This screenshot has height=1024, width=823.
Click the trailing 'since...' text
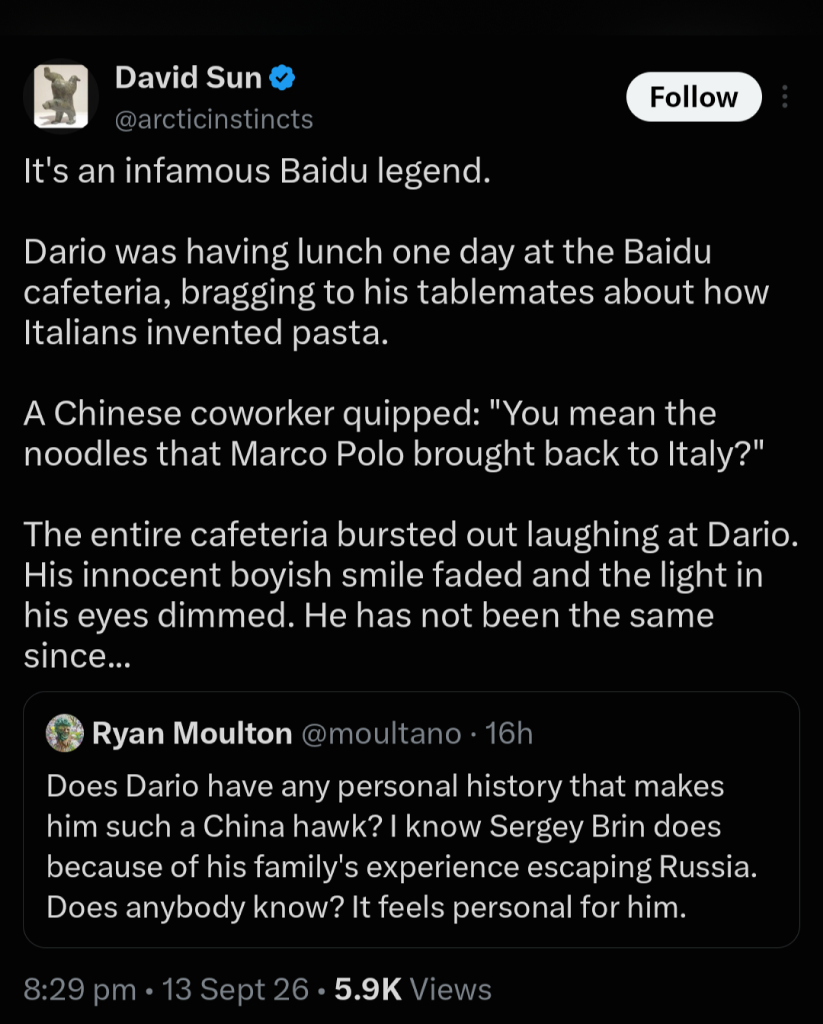(77, 656)
